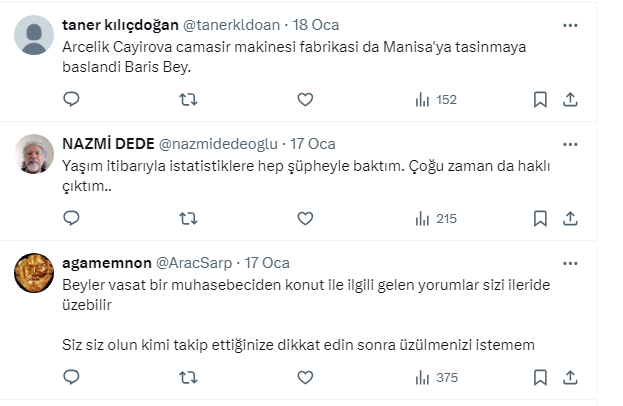Bookmark taner kılıçdoğan's tweet
Viewport: 623px width, 406px height.
click(x=540, y=99)
